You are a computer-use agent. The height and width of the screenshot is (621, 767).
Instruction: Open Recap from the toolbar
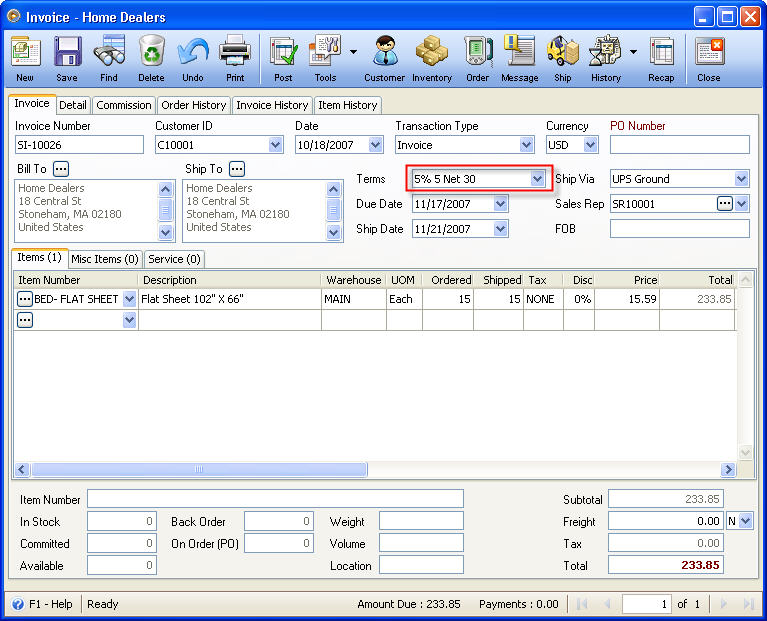pos(661,59)
